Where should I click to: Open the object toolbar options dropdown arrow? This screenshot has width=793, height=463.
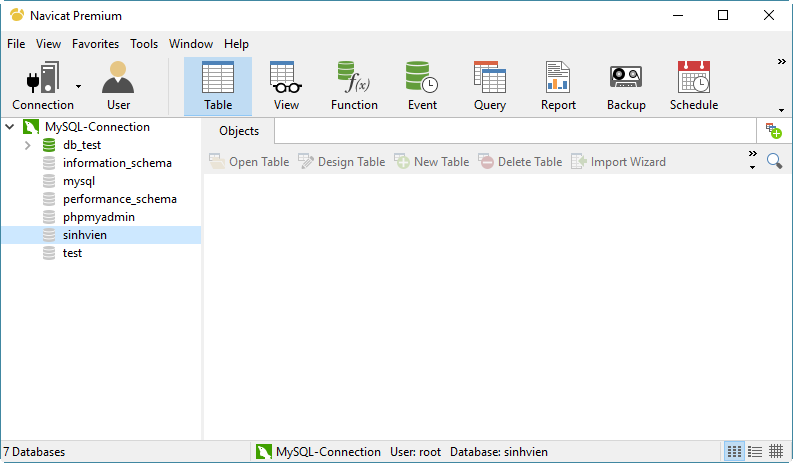(x=753, y=167)
